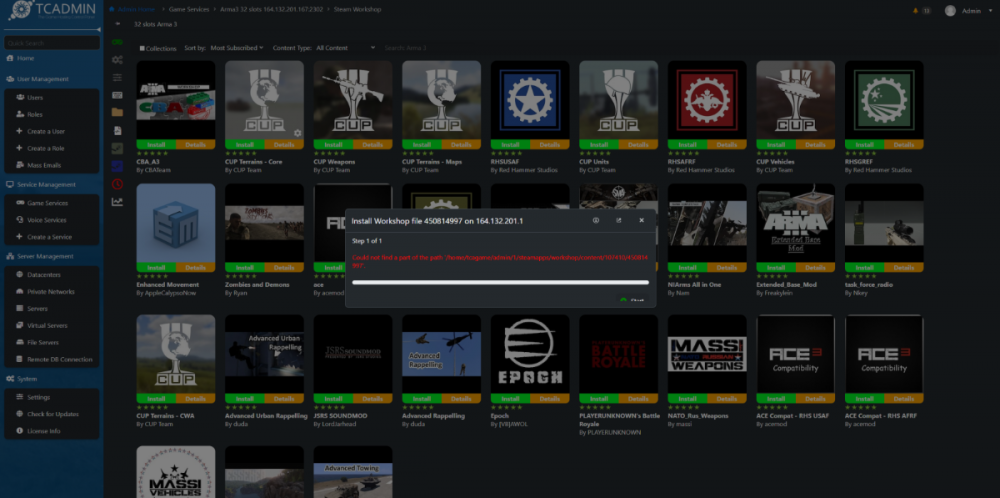Click Game Services breadcrumb link
This screenshot has width=1000, height=498.
coord(189,10)
